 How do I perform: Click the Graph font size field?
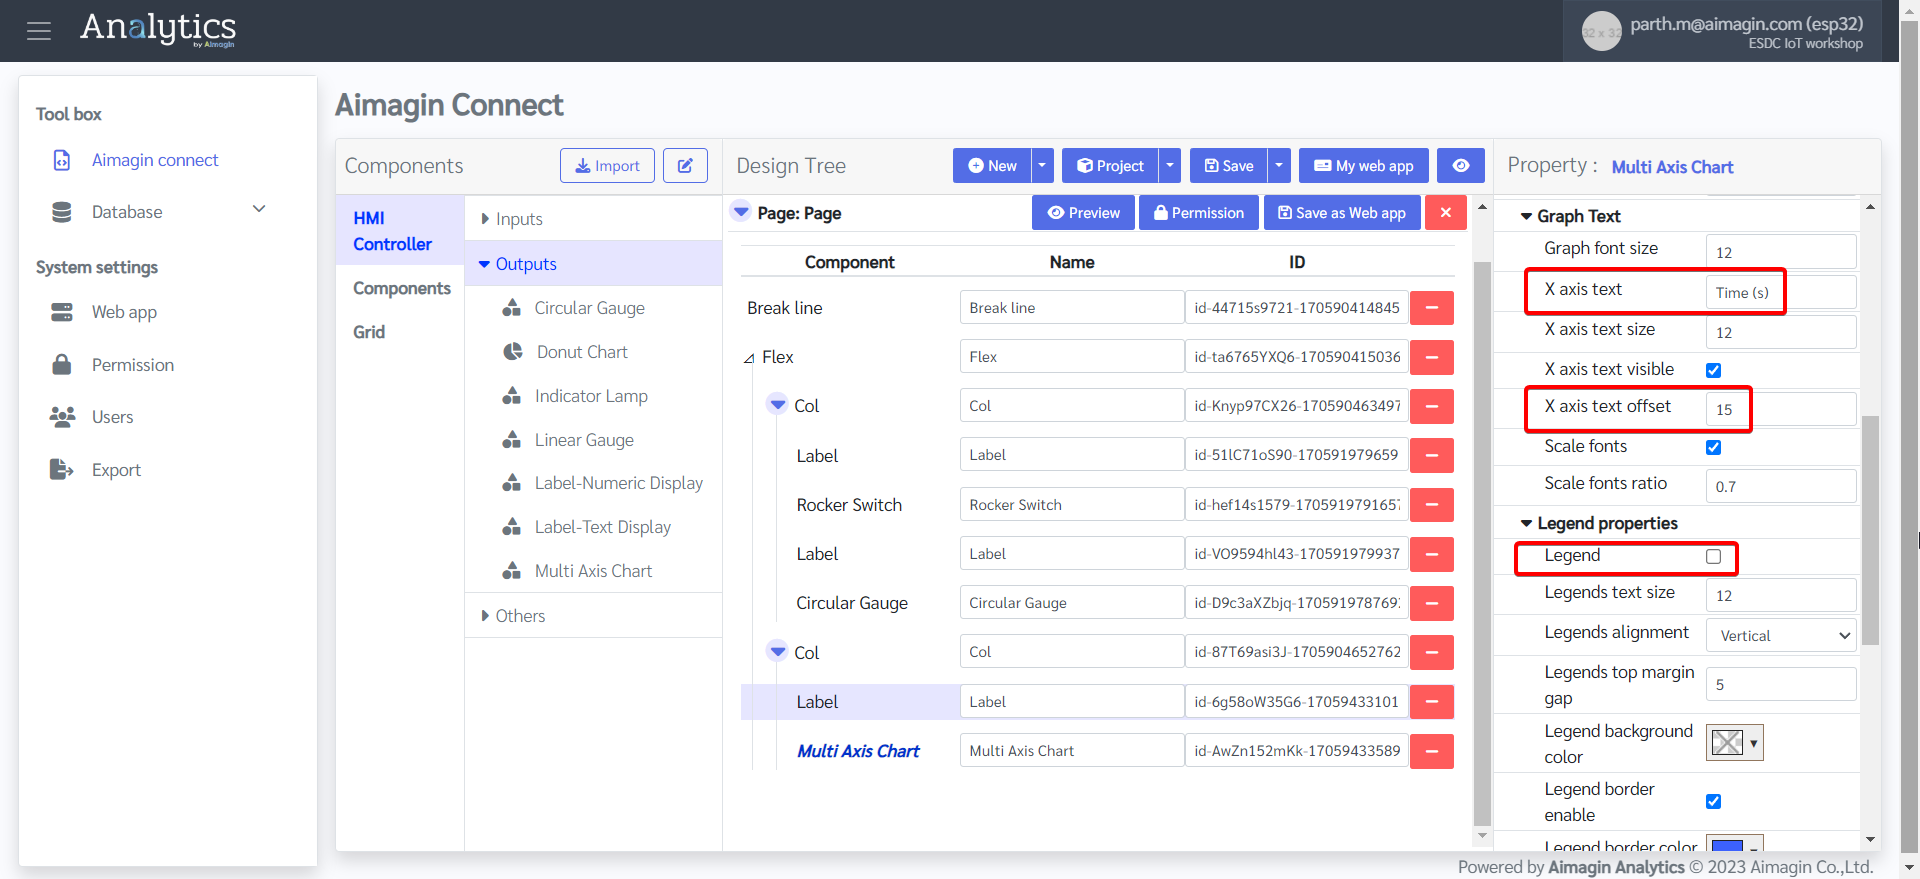click(1781, 252)
